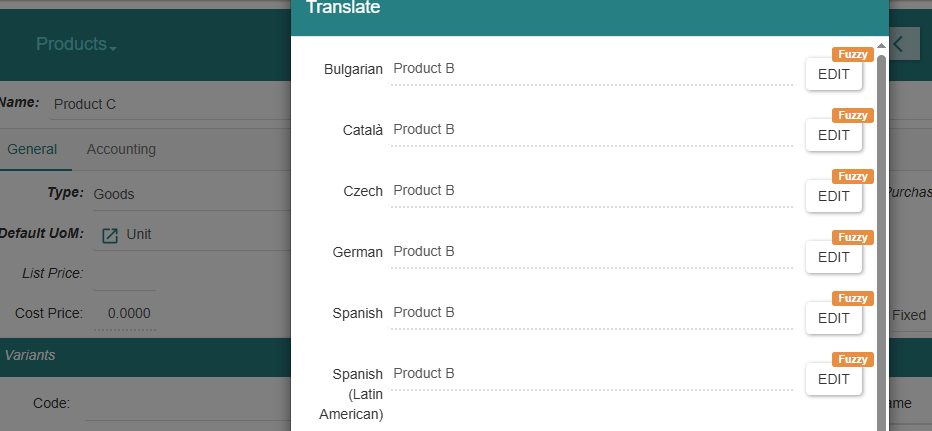Click the Fuzzy badge on Spanish row
Screen dimensions: 932x431
[853, 298]
